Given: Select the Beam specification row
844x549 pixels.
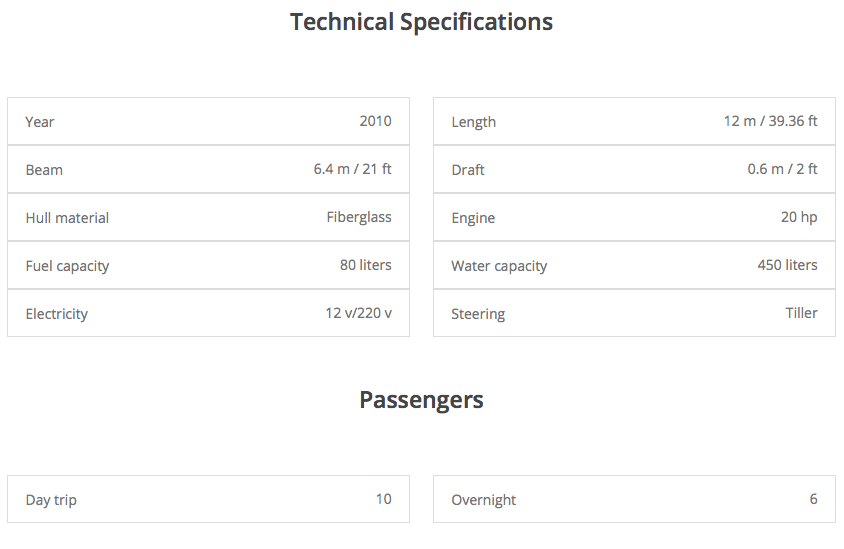Looking at the screenshot, I should coord(208,170).
